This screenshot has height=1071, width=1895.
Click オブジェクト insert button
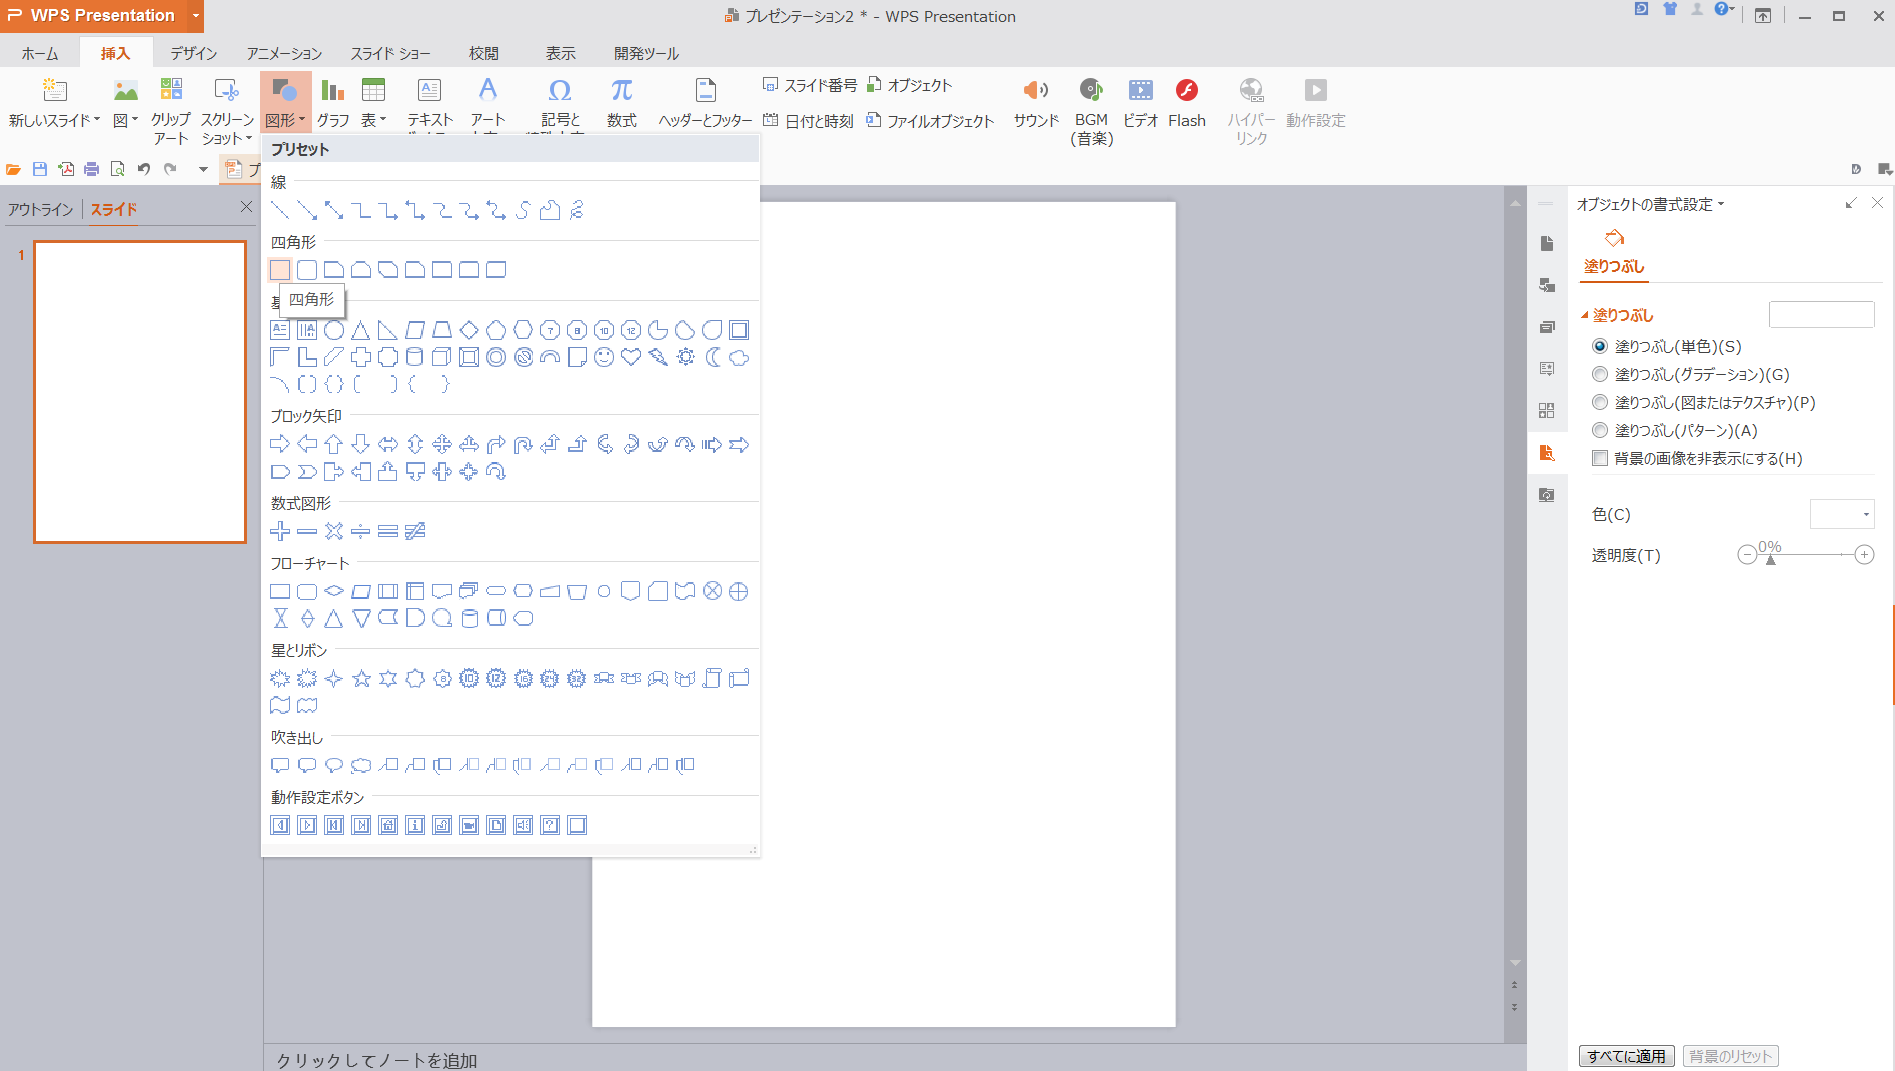click(909, 85)
